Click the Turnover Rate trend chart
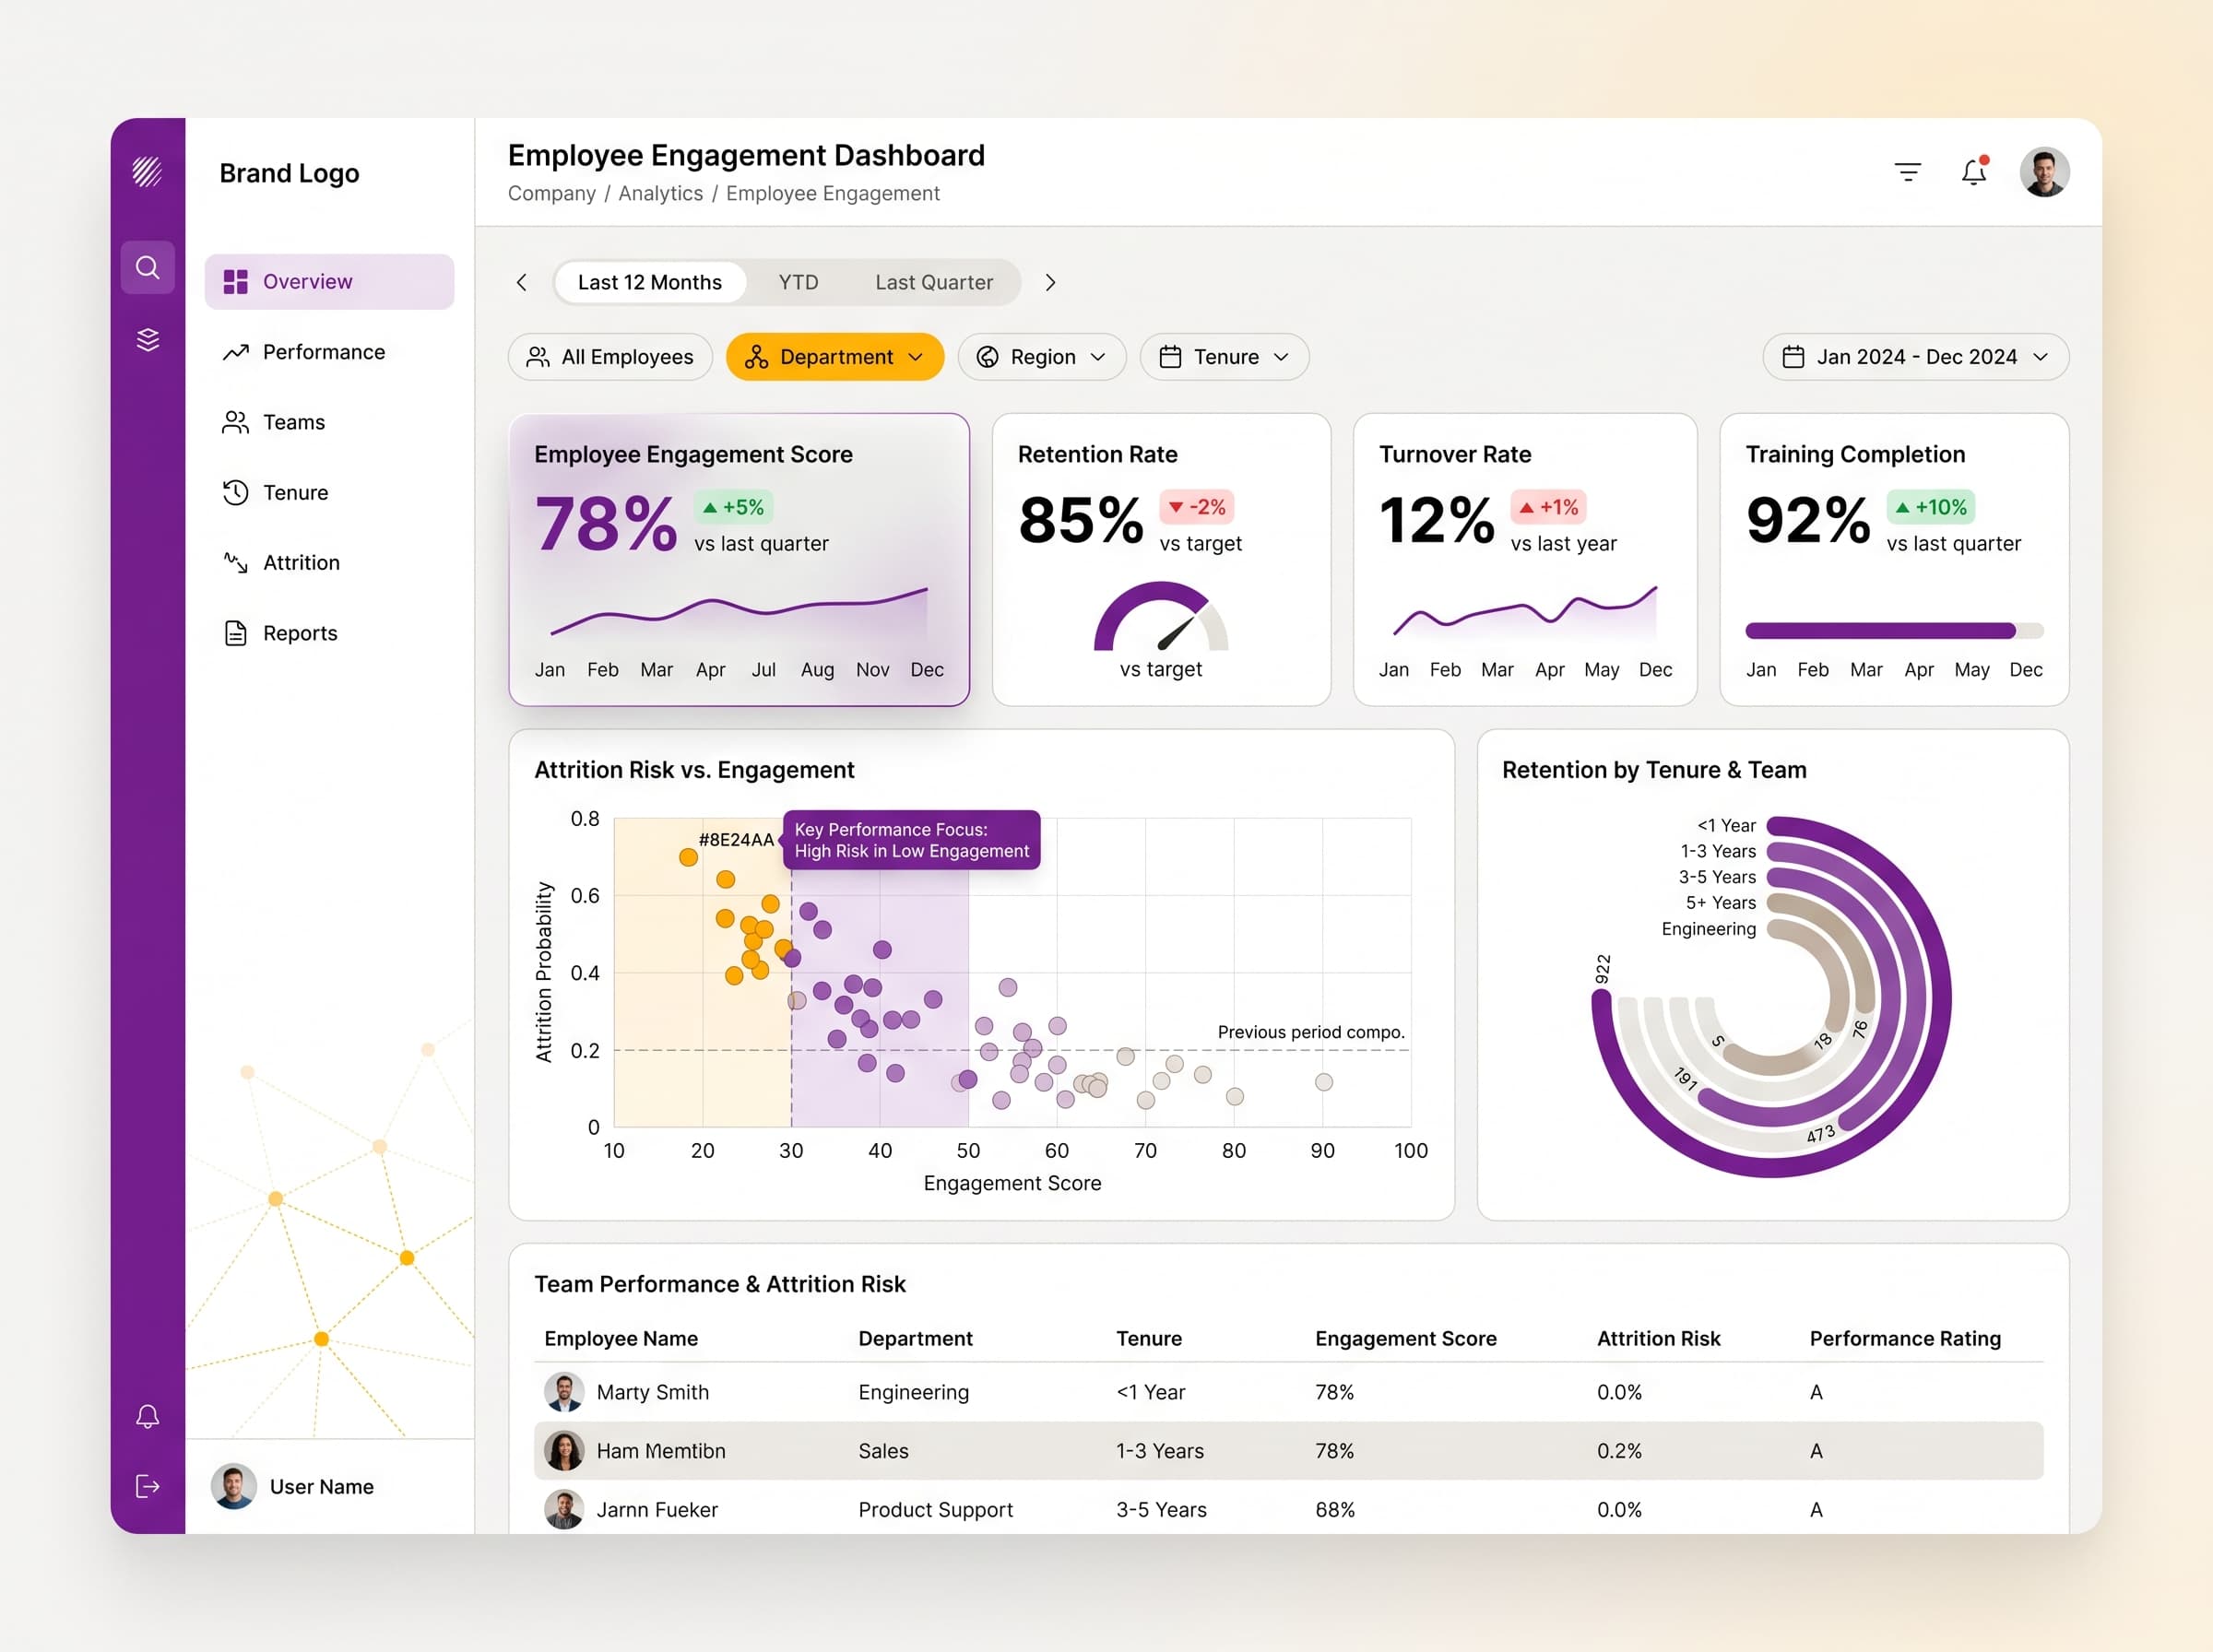 [x=1525, y=612]
